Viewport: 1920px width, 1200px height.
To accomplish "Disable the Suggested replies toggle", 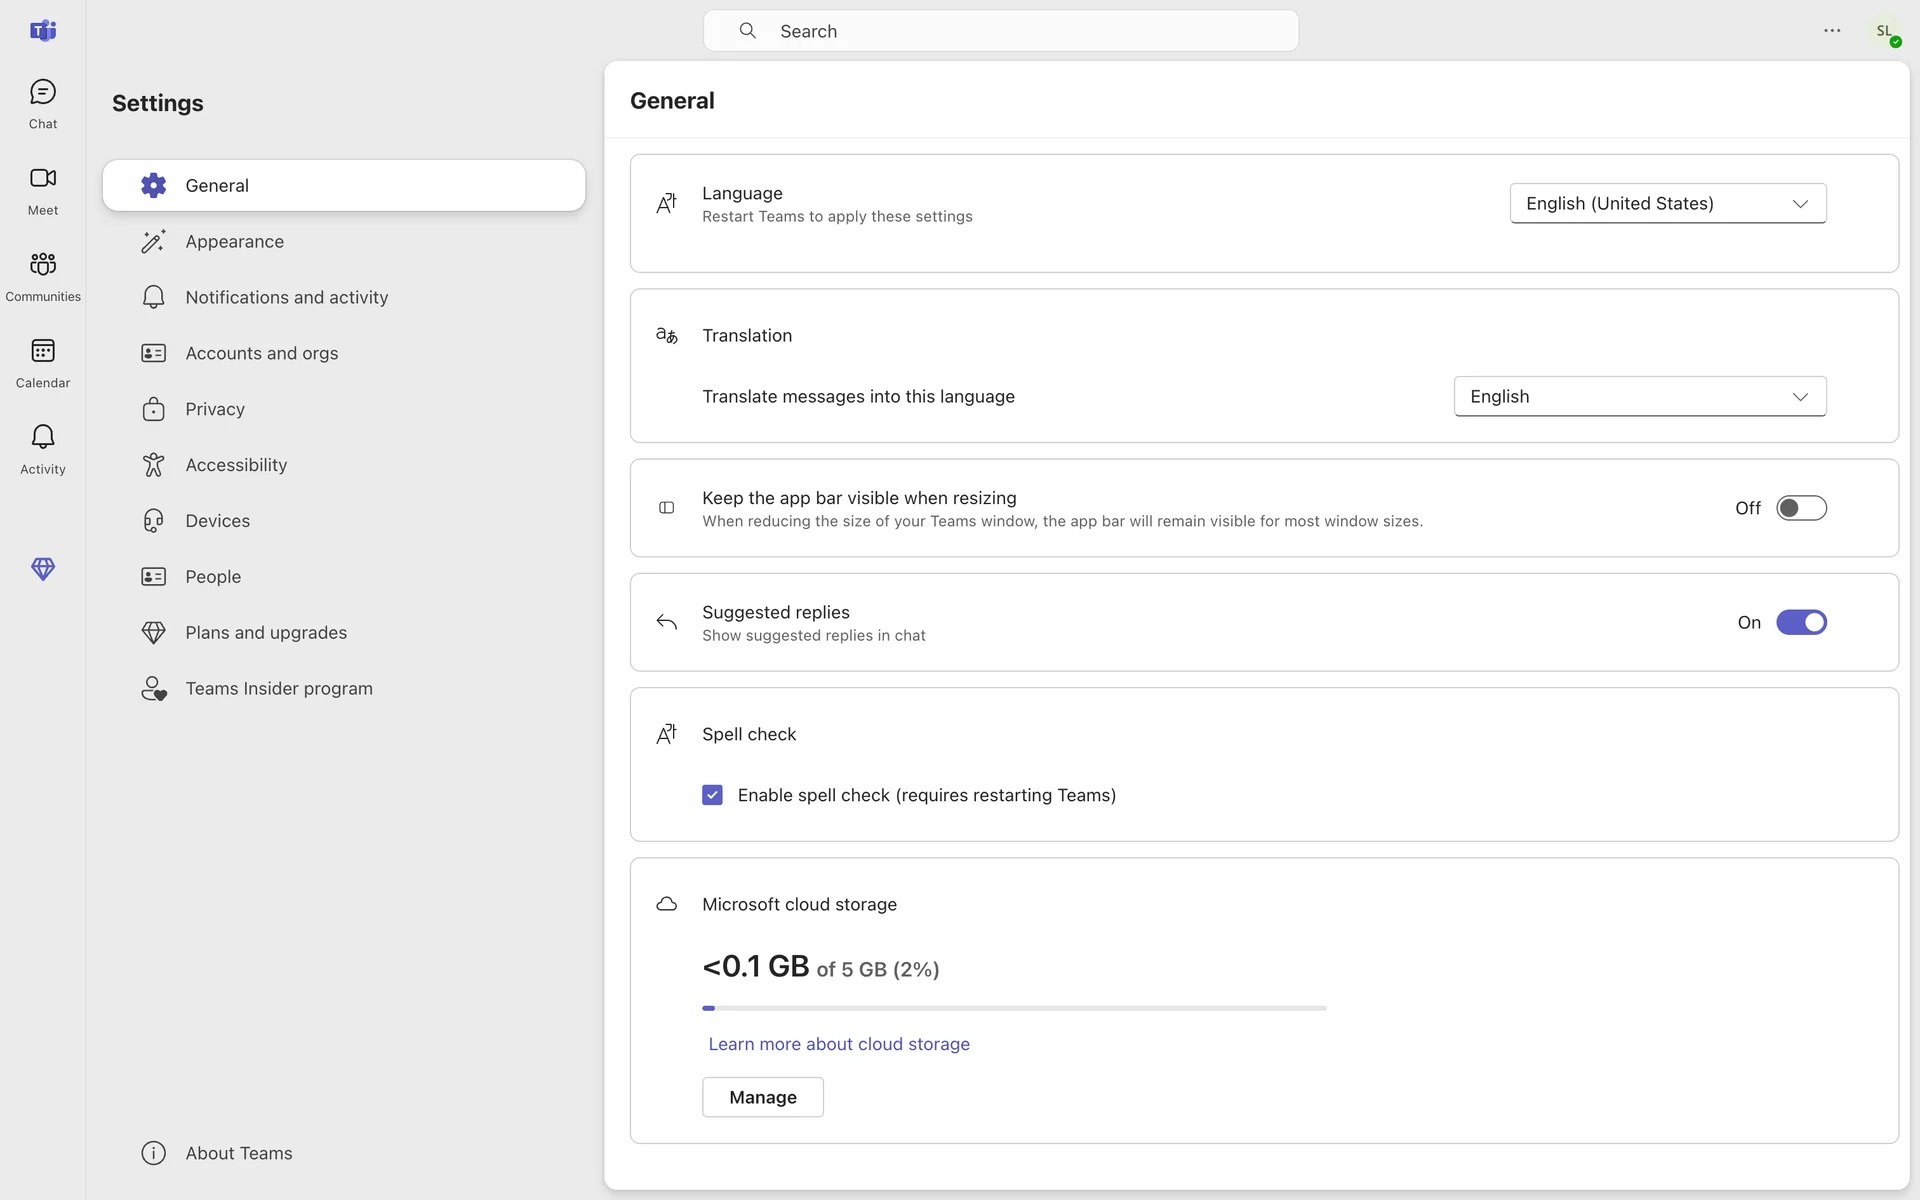I will (1801, 622).
